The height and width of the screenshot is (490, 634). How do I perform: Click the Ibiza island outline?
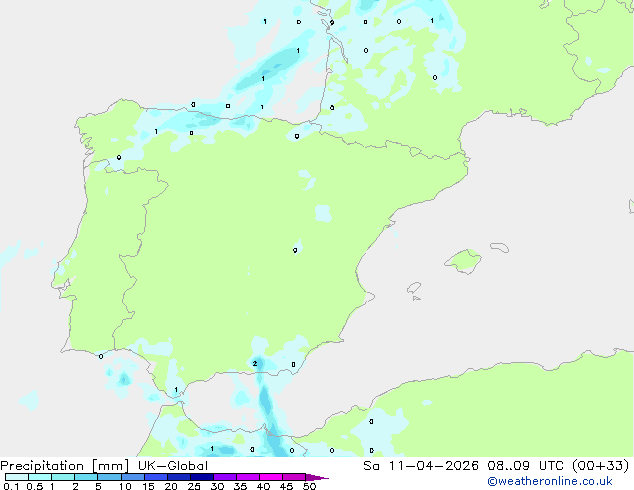pyautogui.click(x=414, y=288)
